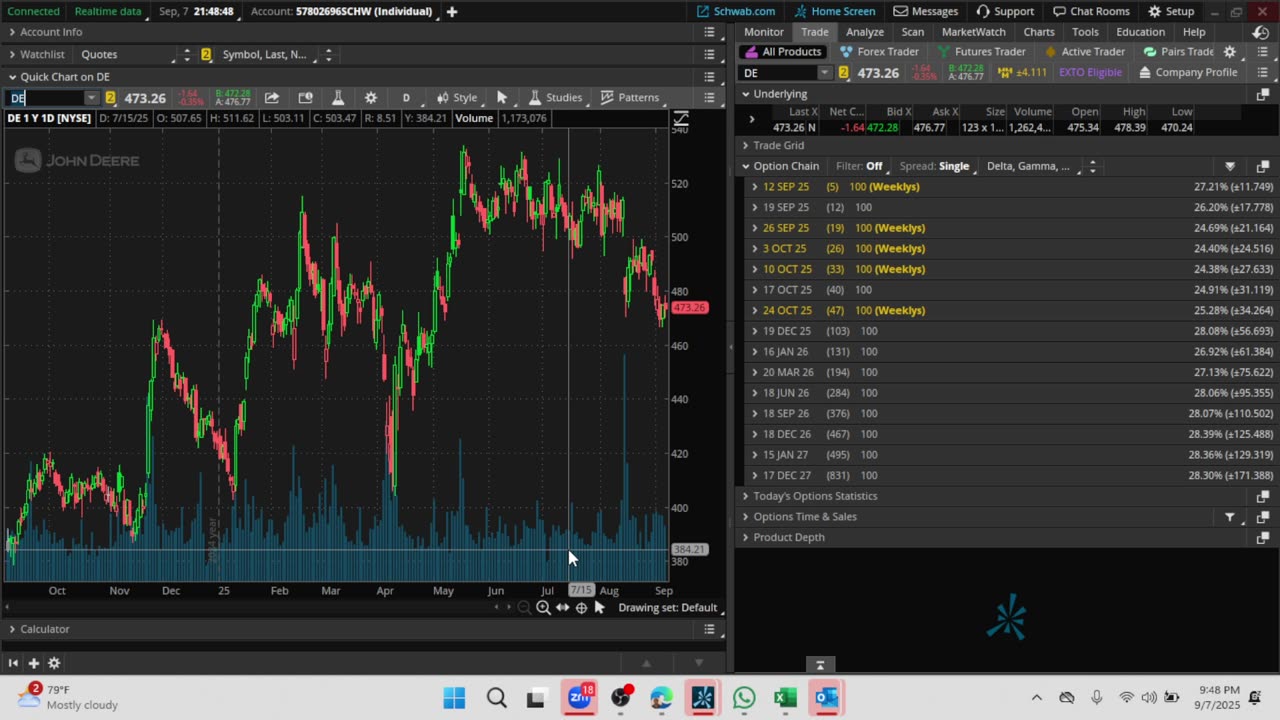1280x720 pixels.
Task: Click the Options Time & Sales filter icon
Action: coord(1230,517)
